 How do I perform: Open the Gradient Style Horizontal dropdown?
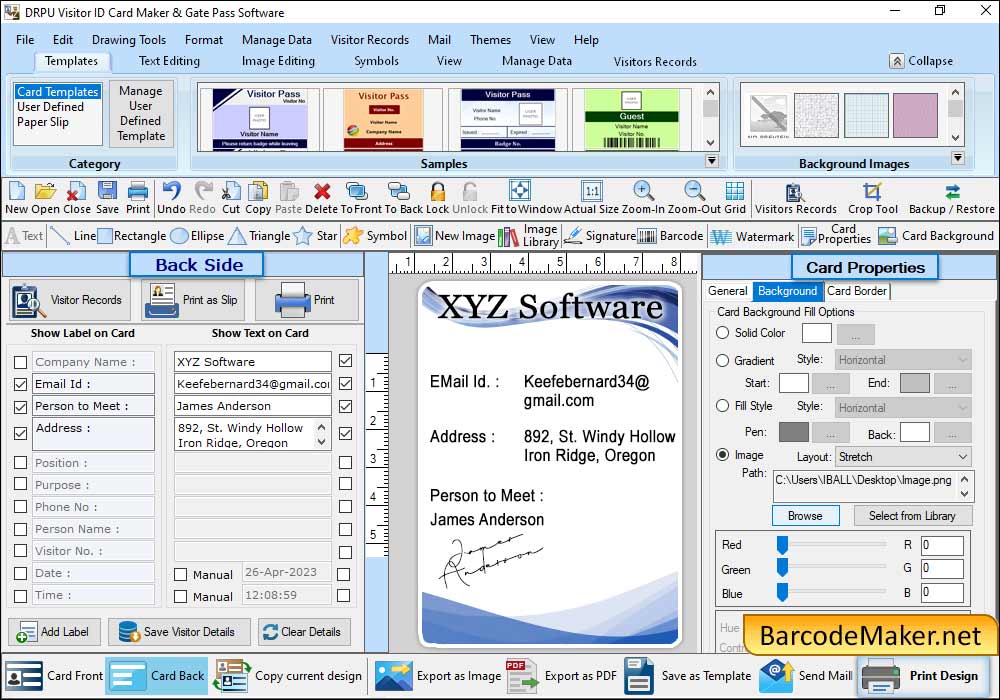click(903, 360)
